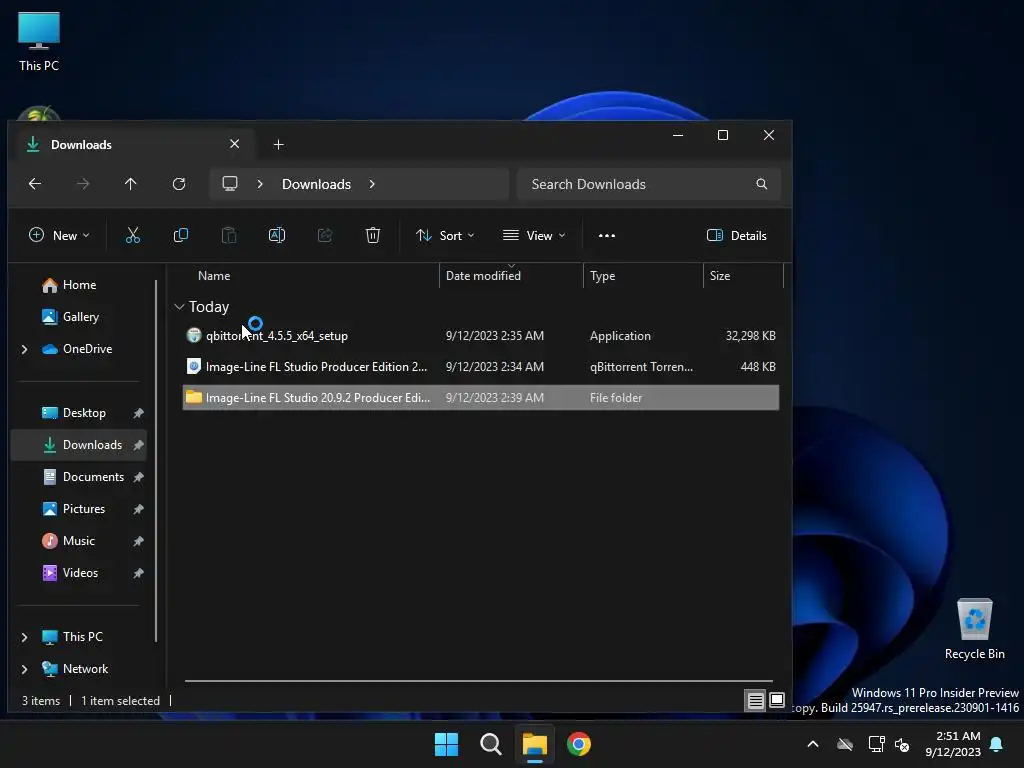This screenshot has width=1024, height=768.
Task: Unpin Videos from Quick access
Action: (x=138, y=573)
